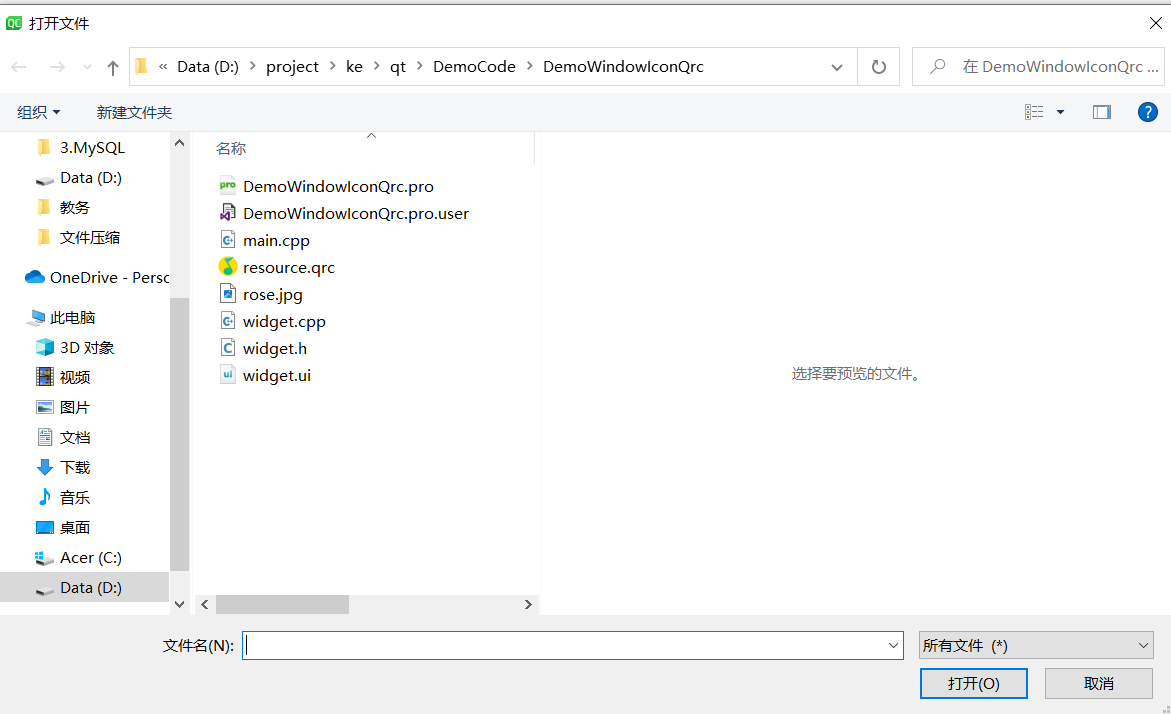This screenshot has height=714, width=1171.
Task: Click file list scroll left arrow
Action: pos(205,604)
